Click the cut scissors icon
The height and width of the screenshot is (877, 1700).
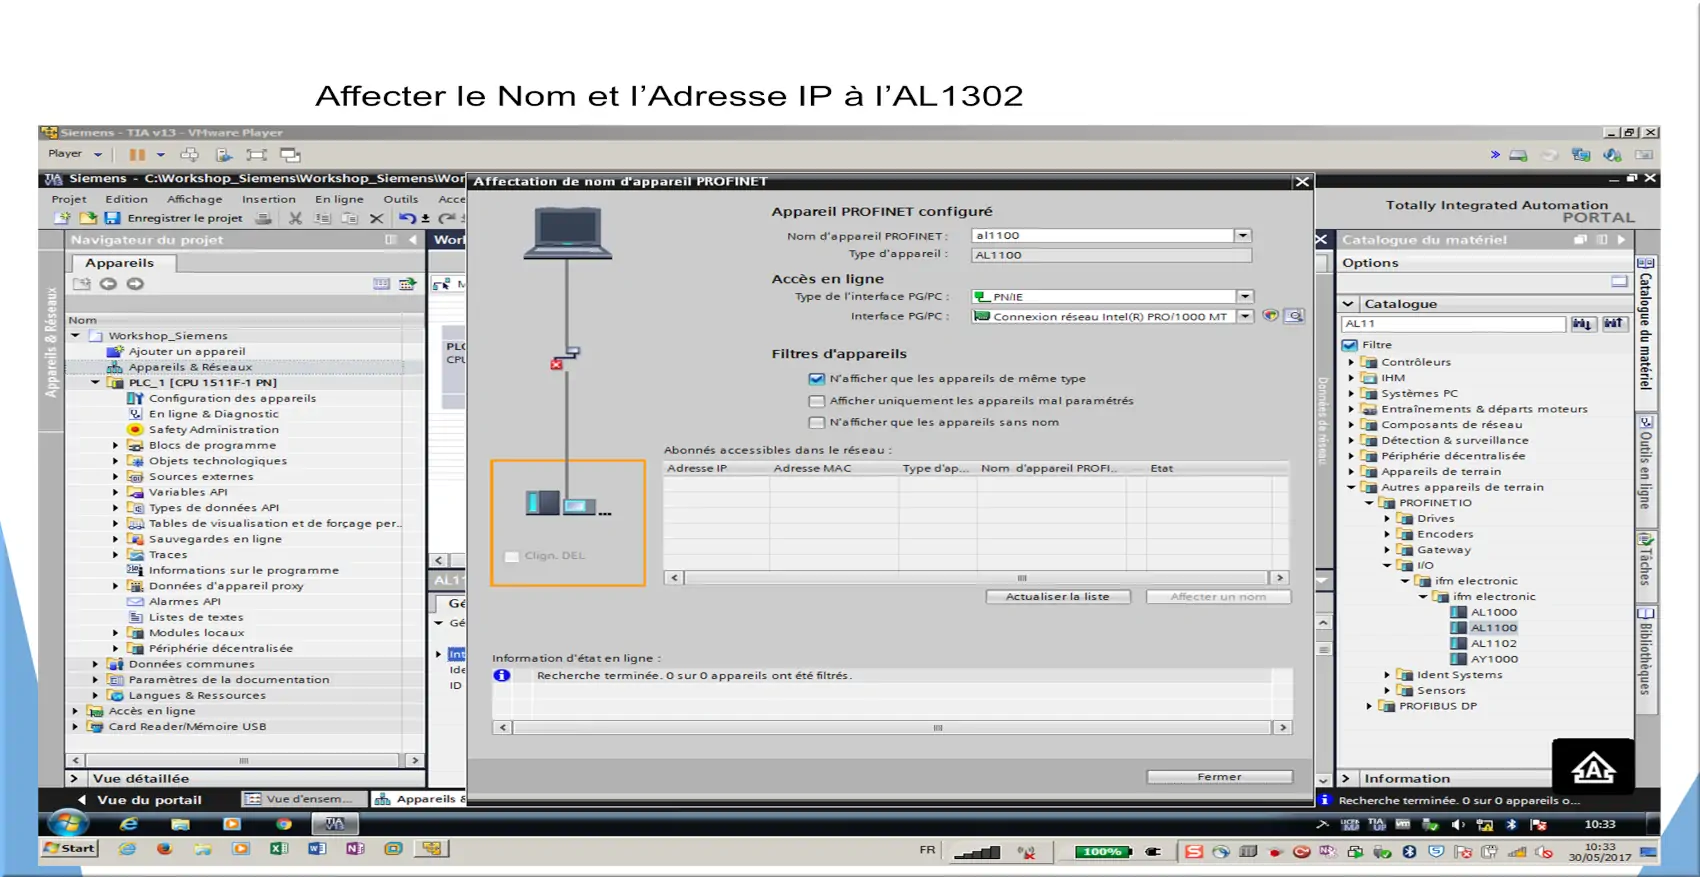click(295, 218)
